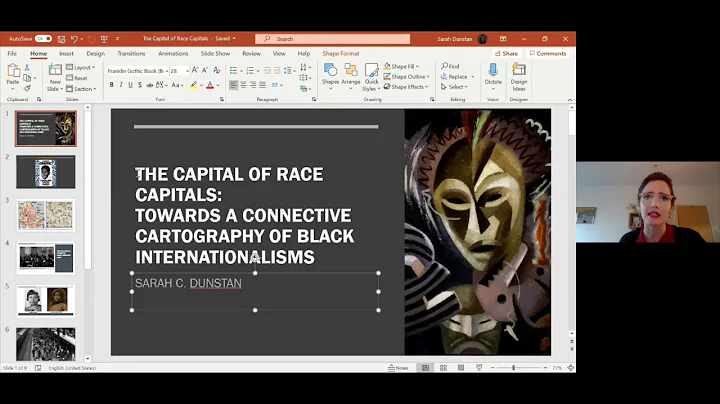
Task: Switch to Reading View
Action: click(461, 368)
